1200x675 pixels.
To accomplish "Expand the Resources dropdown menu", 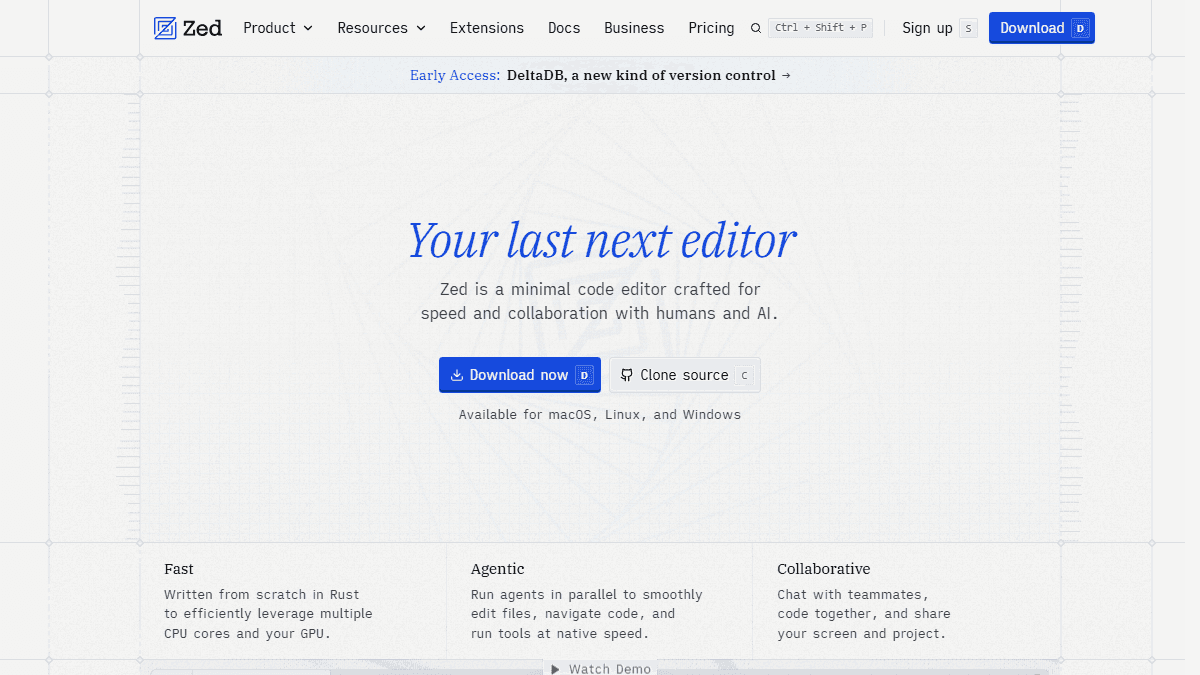I will coord(382,28).
